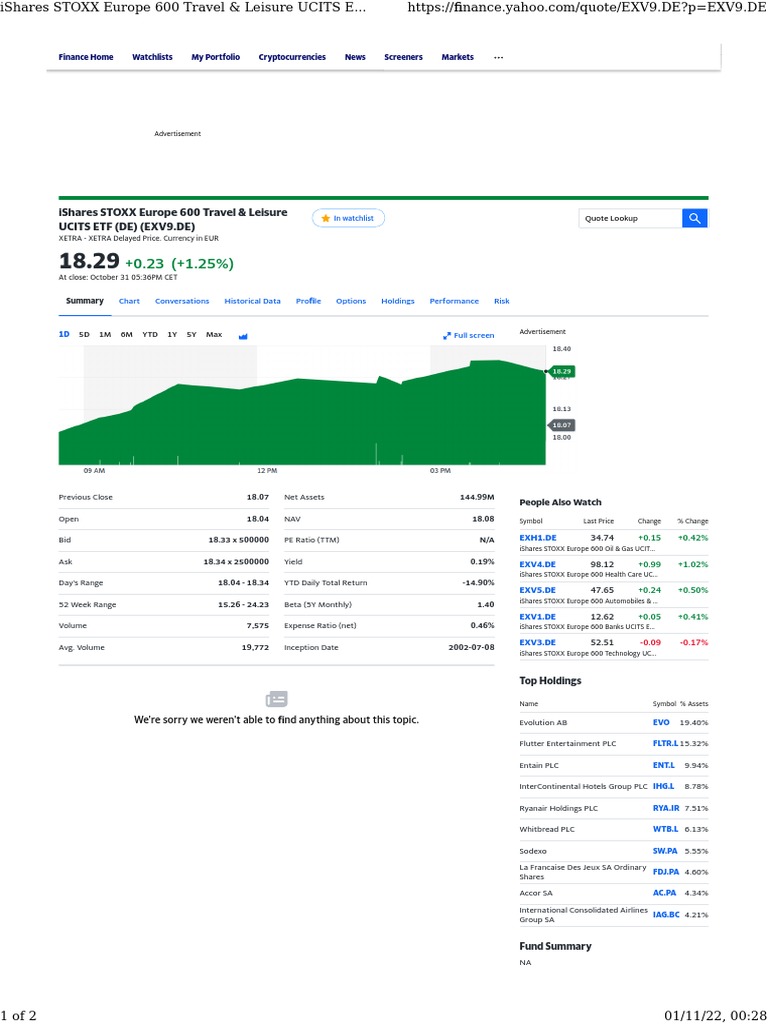The width and height of the screenshot is (768, 1024).
Task: Open EXV3.DE in People Also Watch
Action: (x=537, y=643)
